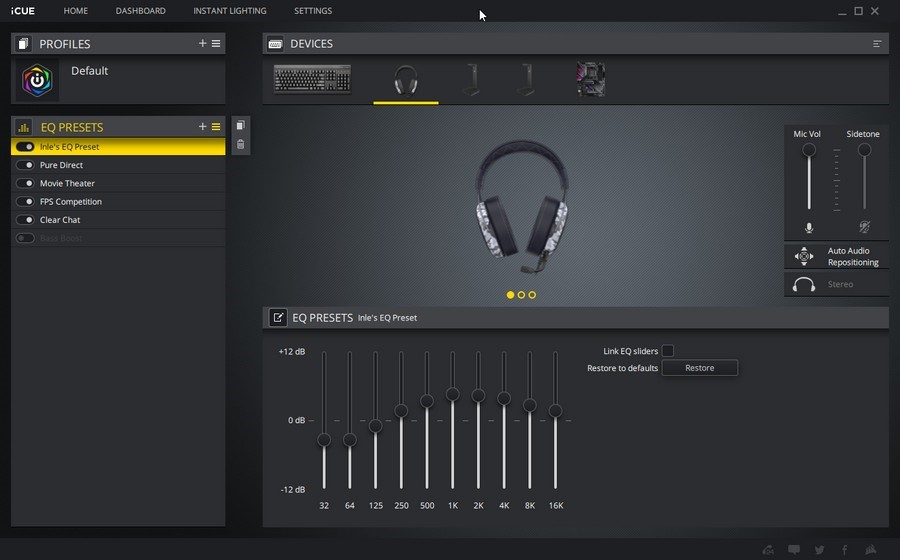Viewport: 900px width, 560px height.
Task: Toggle the Movie Theater preset switch
Action: point(25,183)
